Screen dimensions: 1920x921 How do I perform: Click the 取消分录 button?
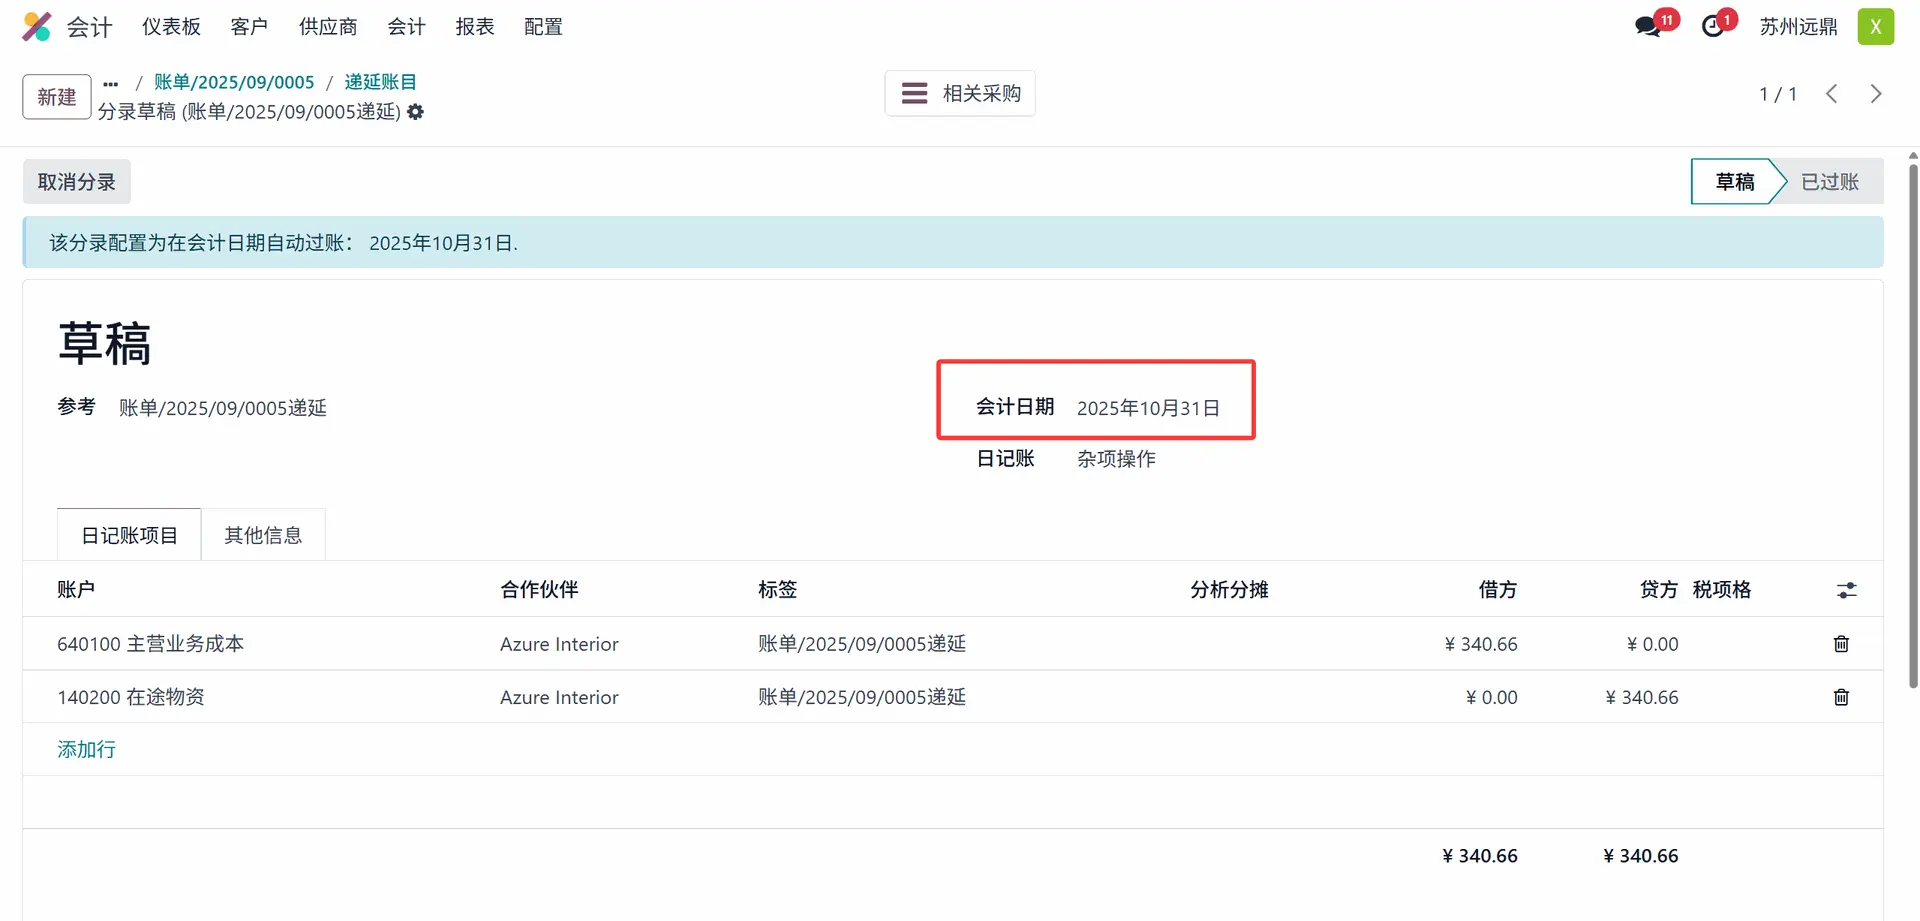[x=77, y=182]
